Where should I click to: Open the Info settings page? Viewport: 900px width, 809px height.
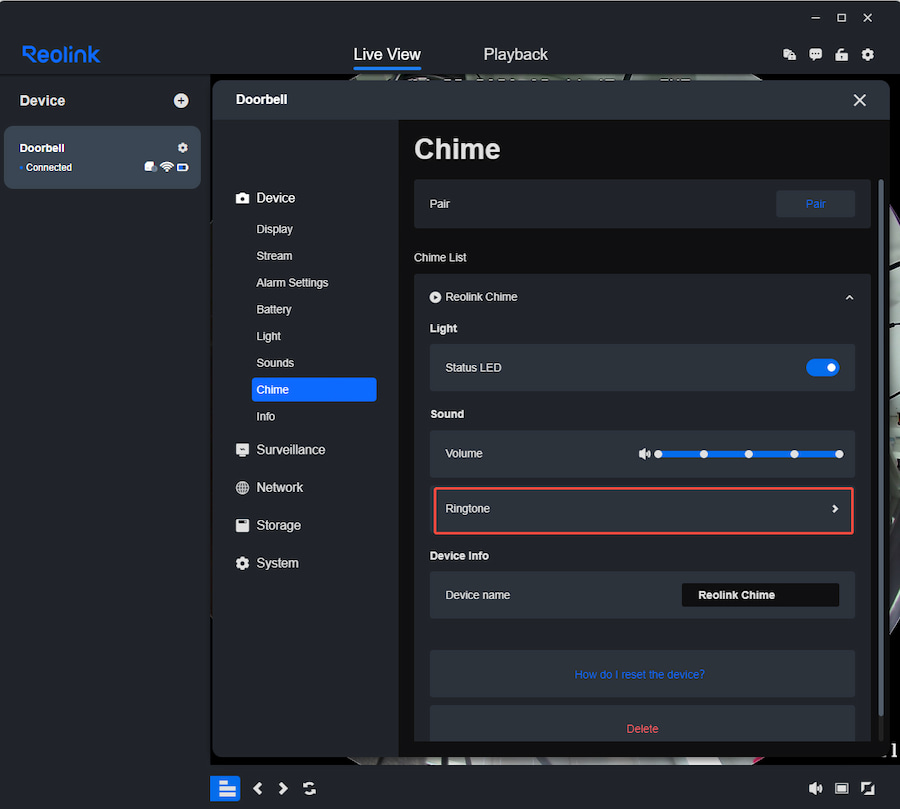[265, 416]
